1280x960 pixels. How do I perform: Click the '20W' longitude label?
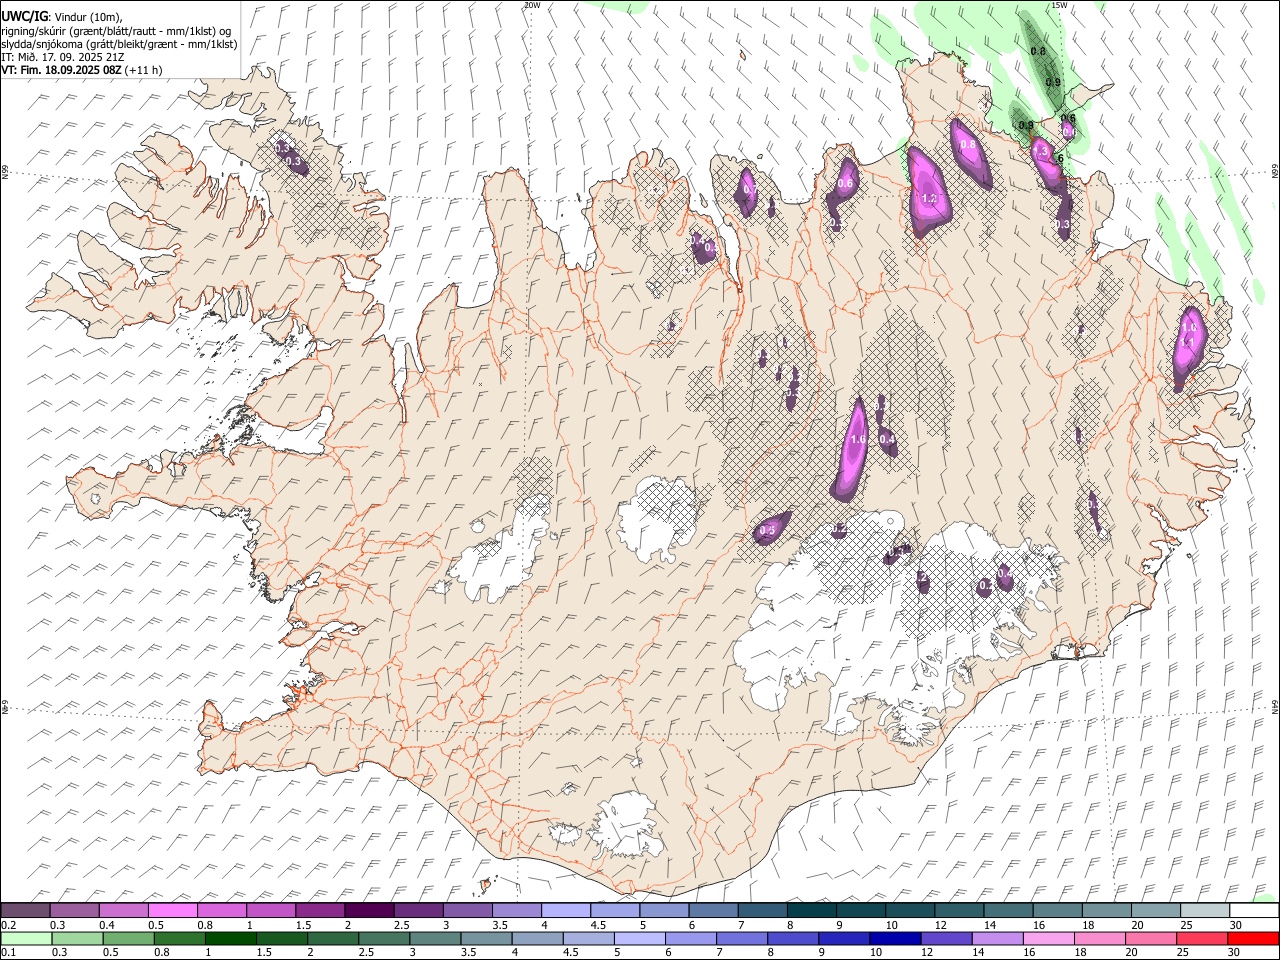click(x=532, y=5)
